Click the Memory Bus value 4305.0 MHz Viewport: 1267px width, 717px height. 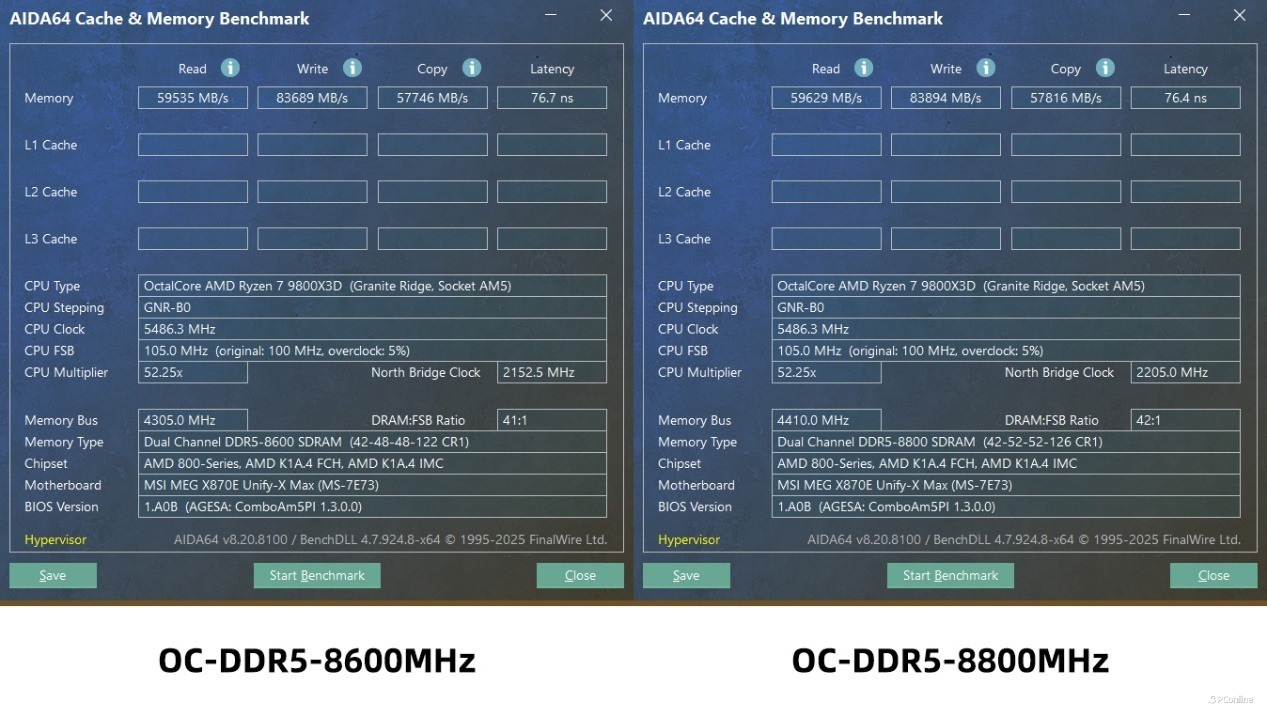pos(193,420)
